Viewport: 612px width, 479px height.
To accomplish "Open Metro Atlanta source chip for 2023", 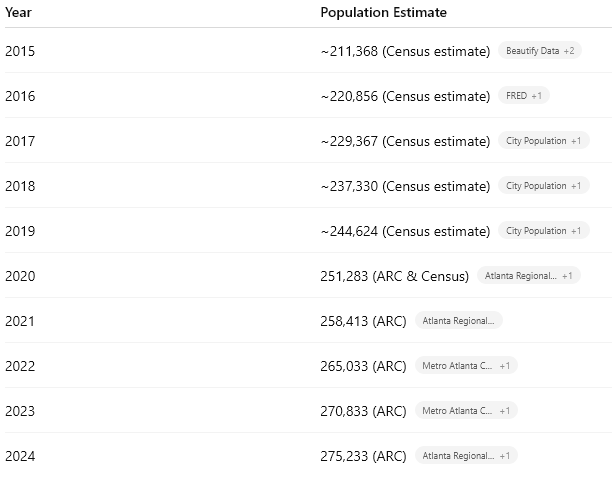I will pyautogui.click(x=466, y=411).
